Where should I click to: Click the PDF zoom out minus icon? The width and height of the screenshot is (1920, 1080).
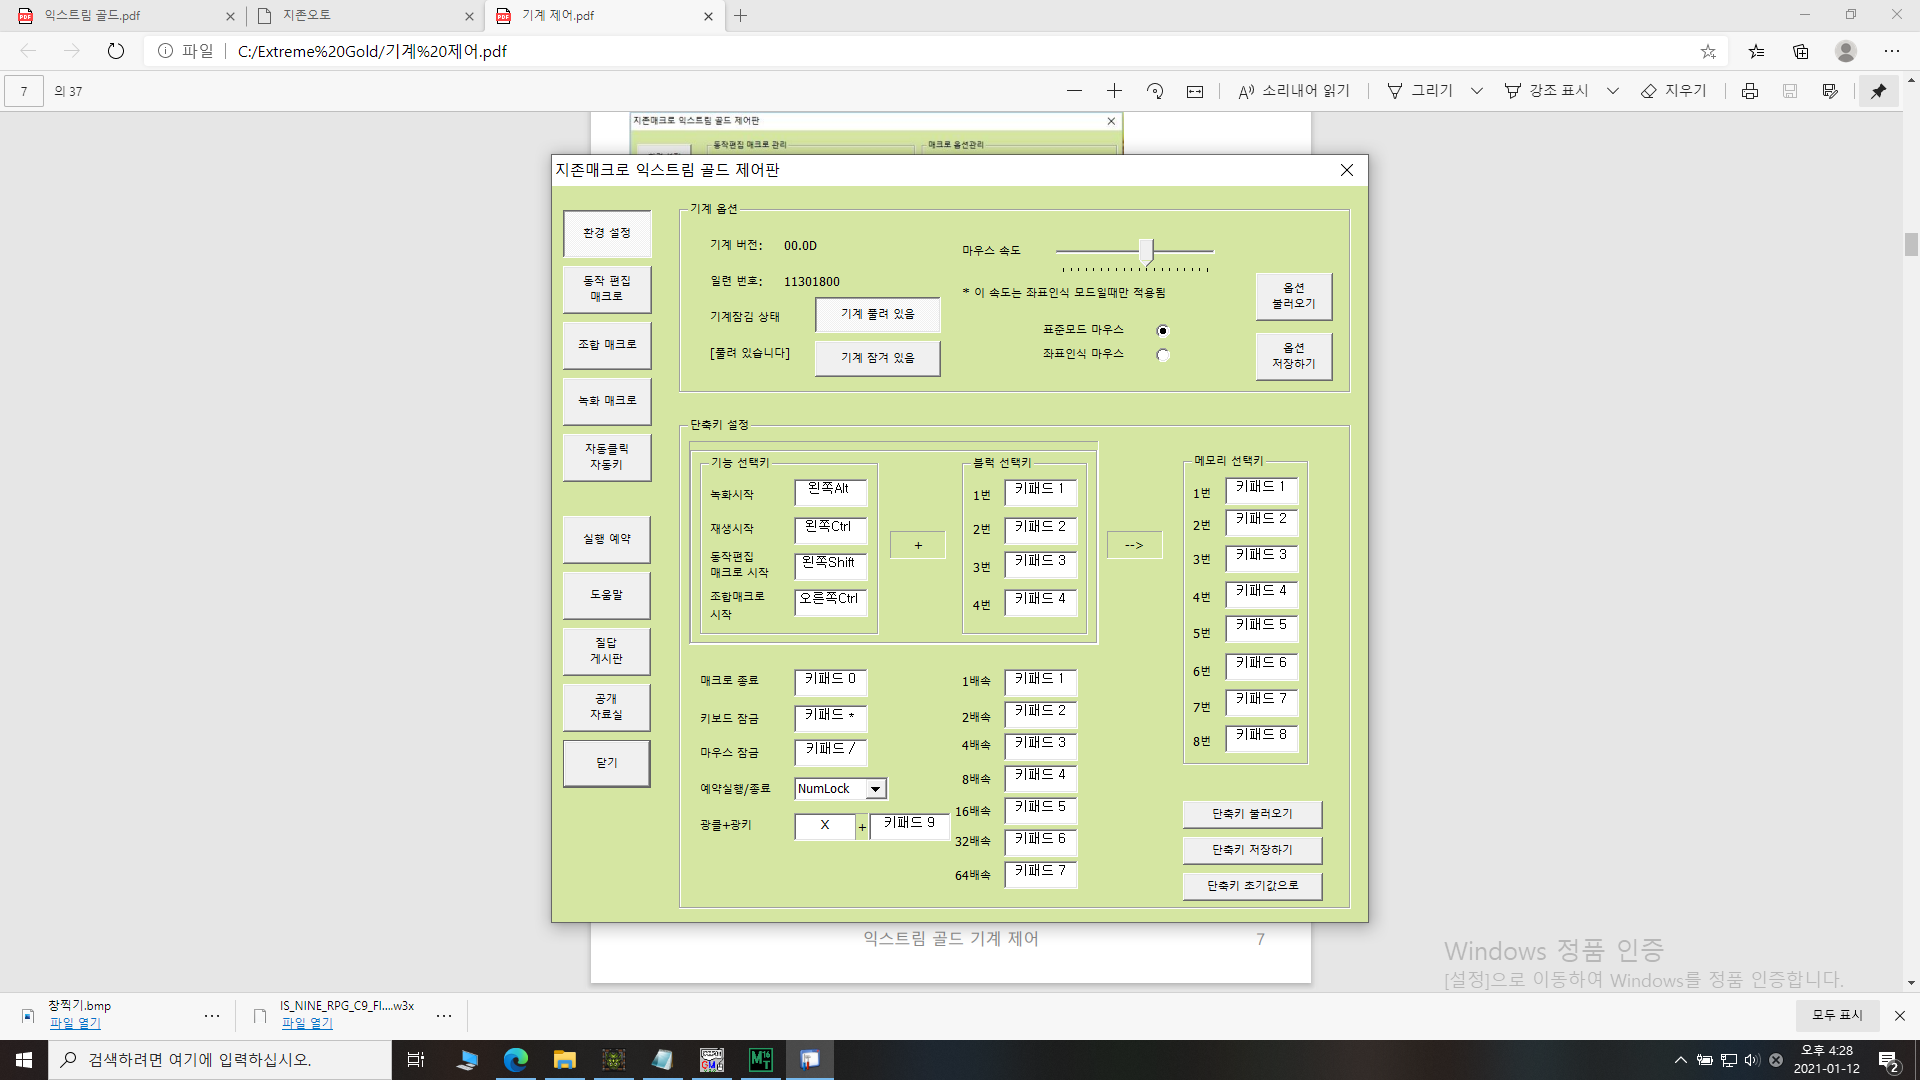click(x=1074, y=91)
